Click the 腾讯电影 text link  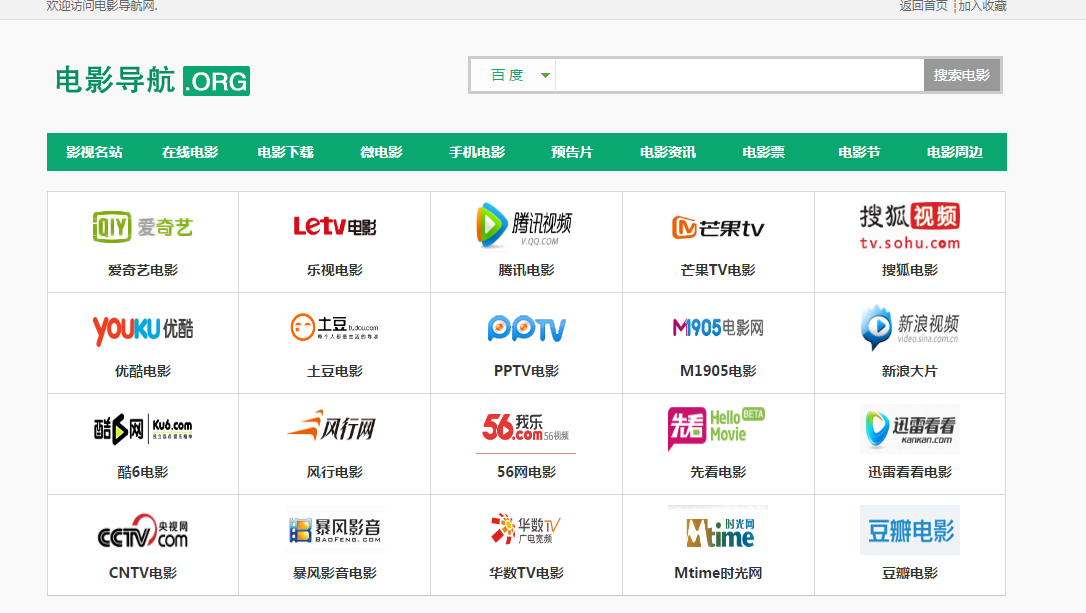pos(526,270)
